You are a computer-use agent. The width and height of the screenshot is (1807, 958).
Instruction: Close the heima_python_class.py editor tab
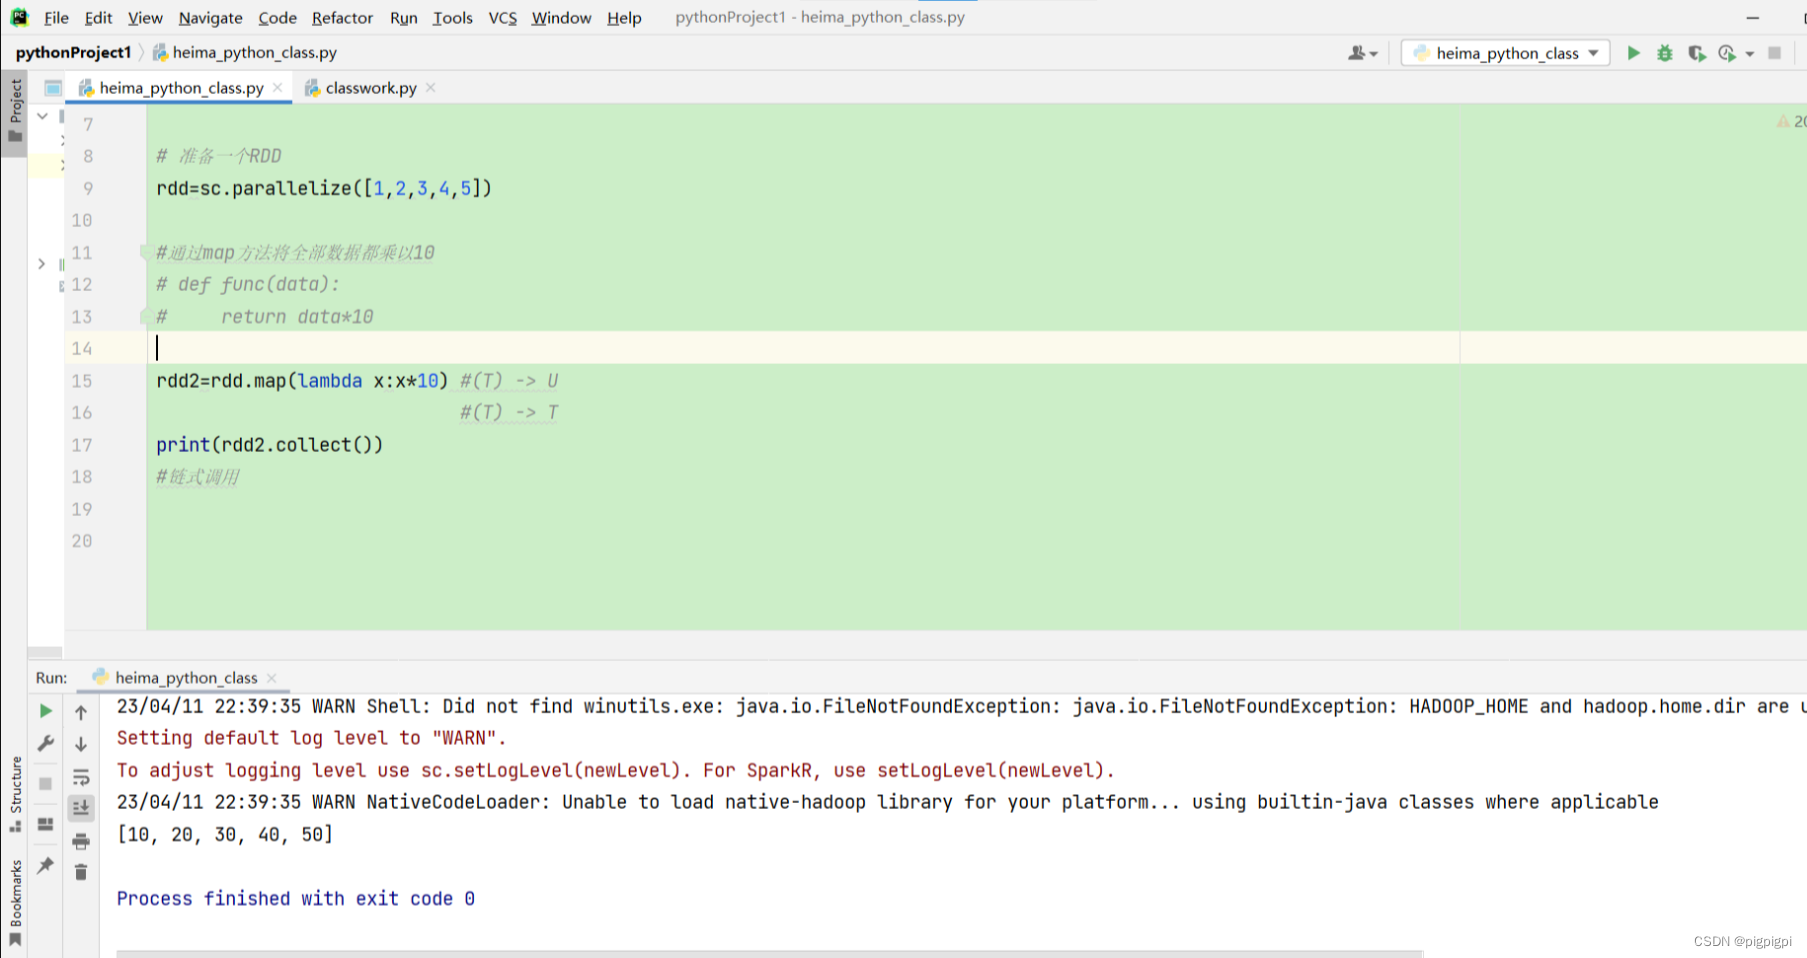pyautogui.click(x=278, y=88)
